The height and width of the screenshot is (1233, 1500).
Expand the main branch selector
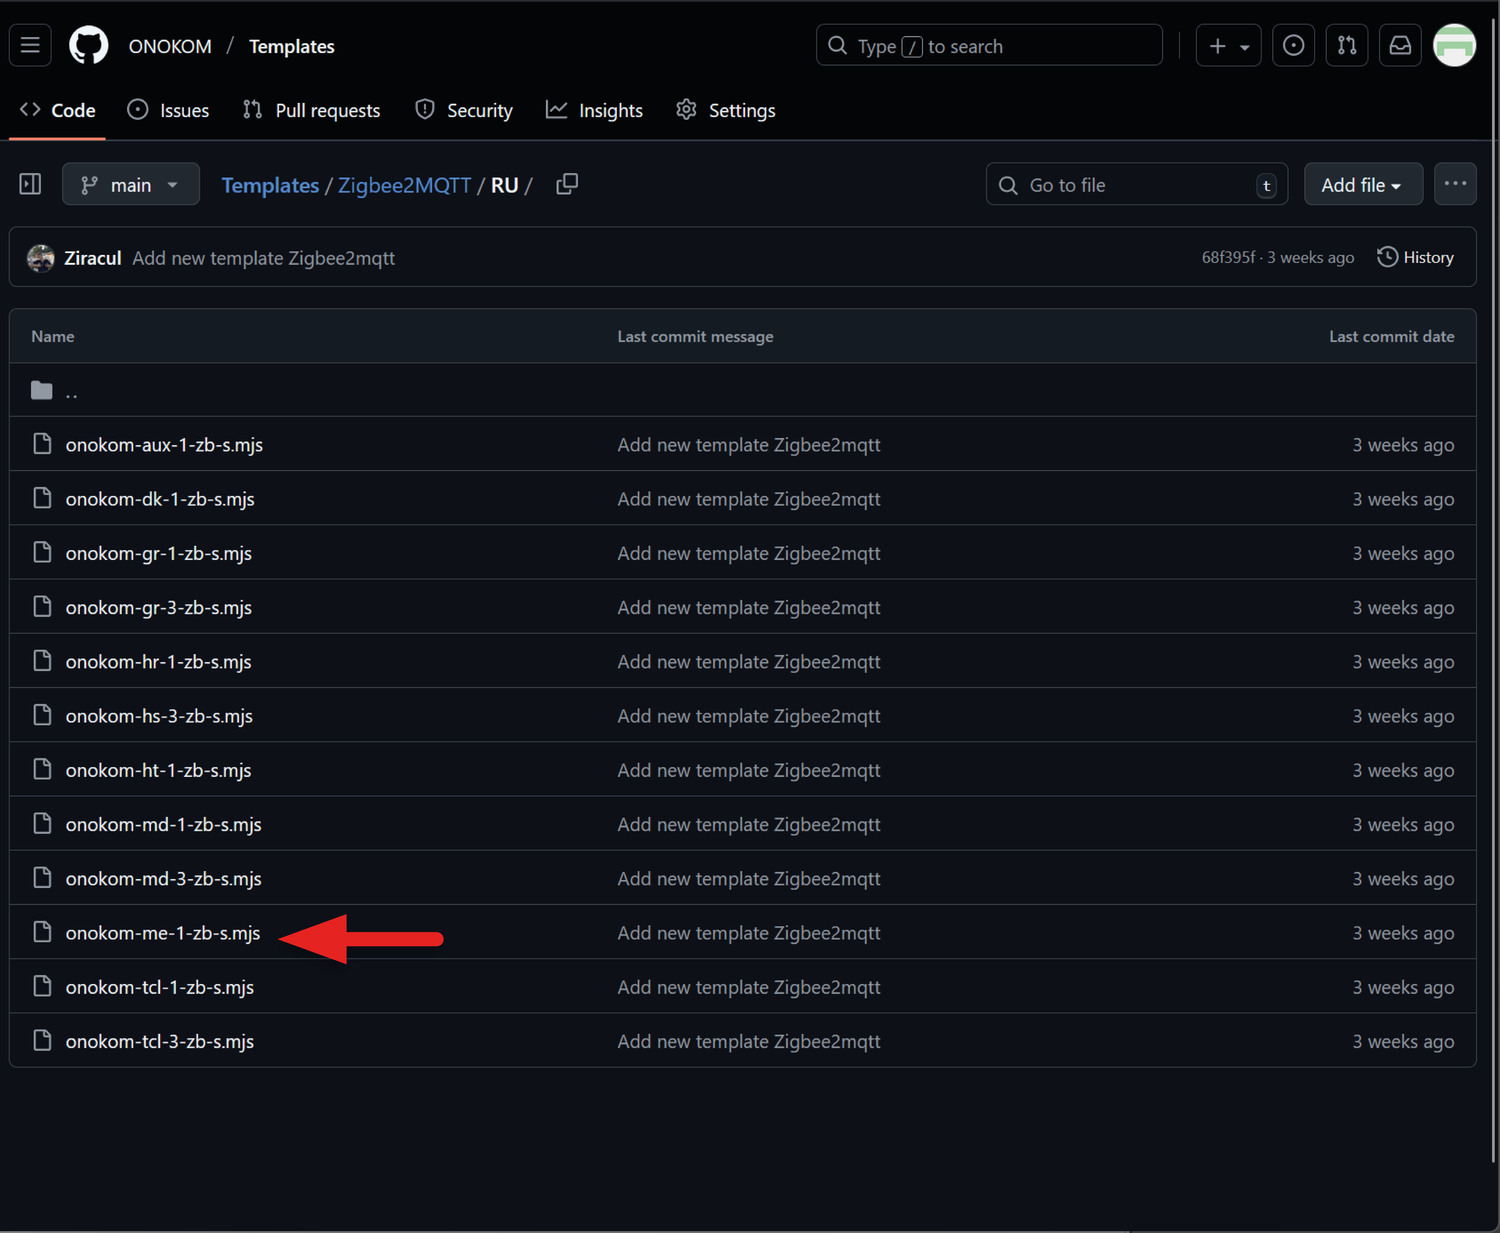131,185
